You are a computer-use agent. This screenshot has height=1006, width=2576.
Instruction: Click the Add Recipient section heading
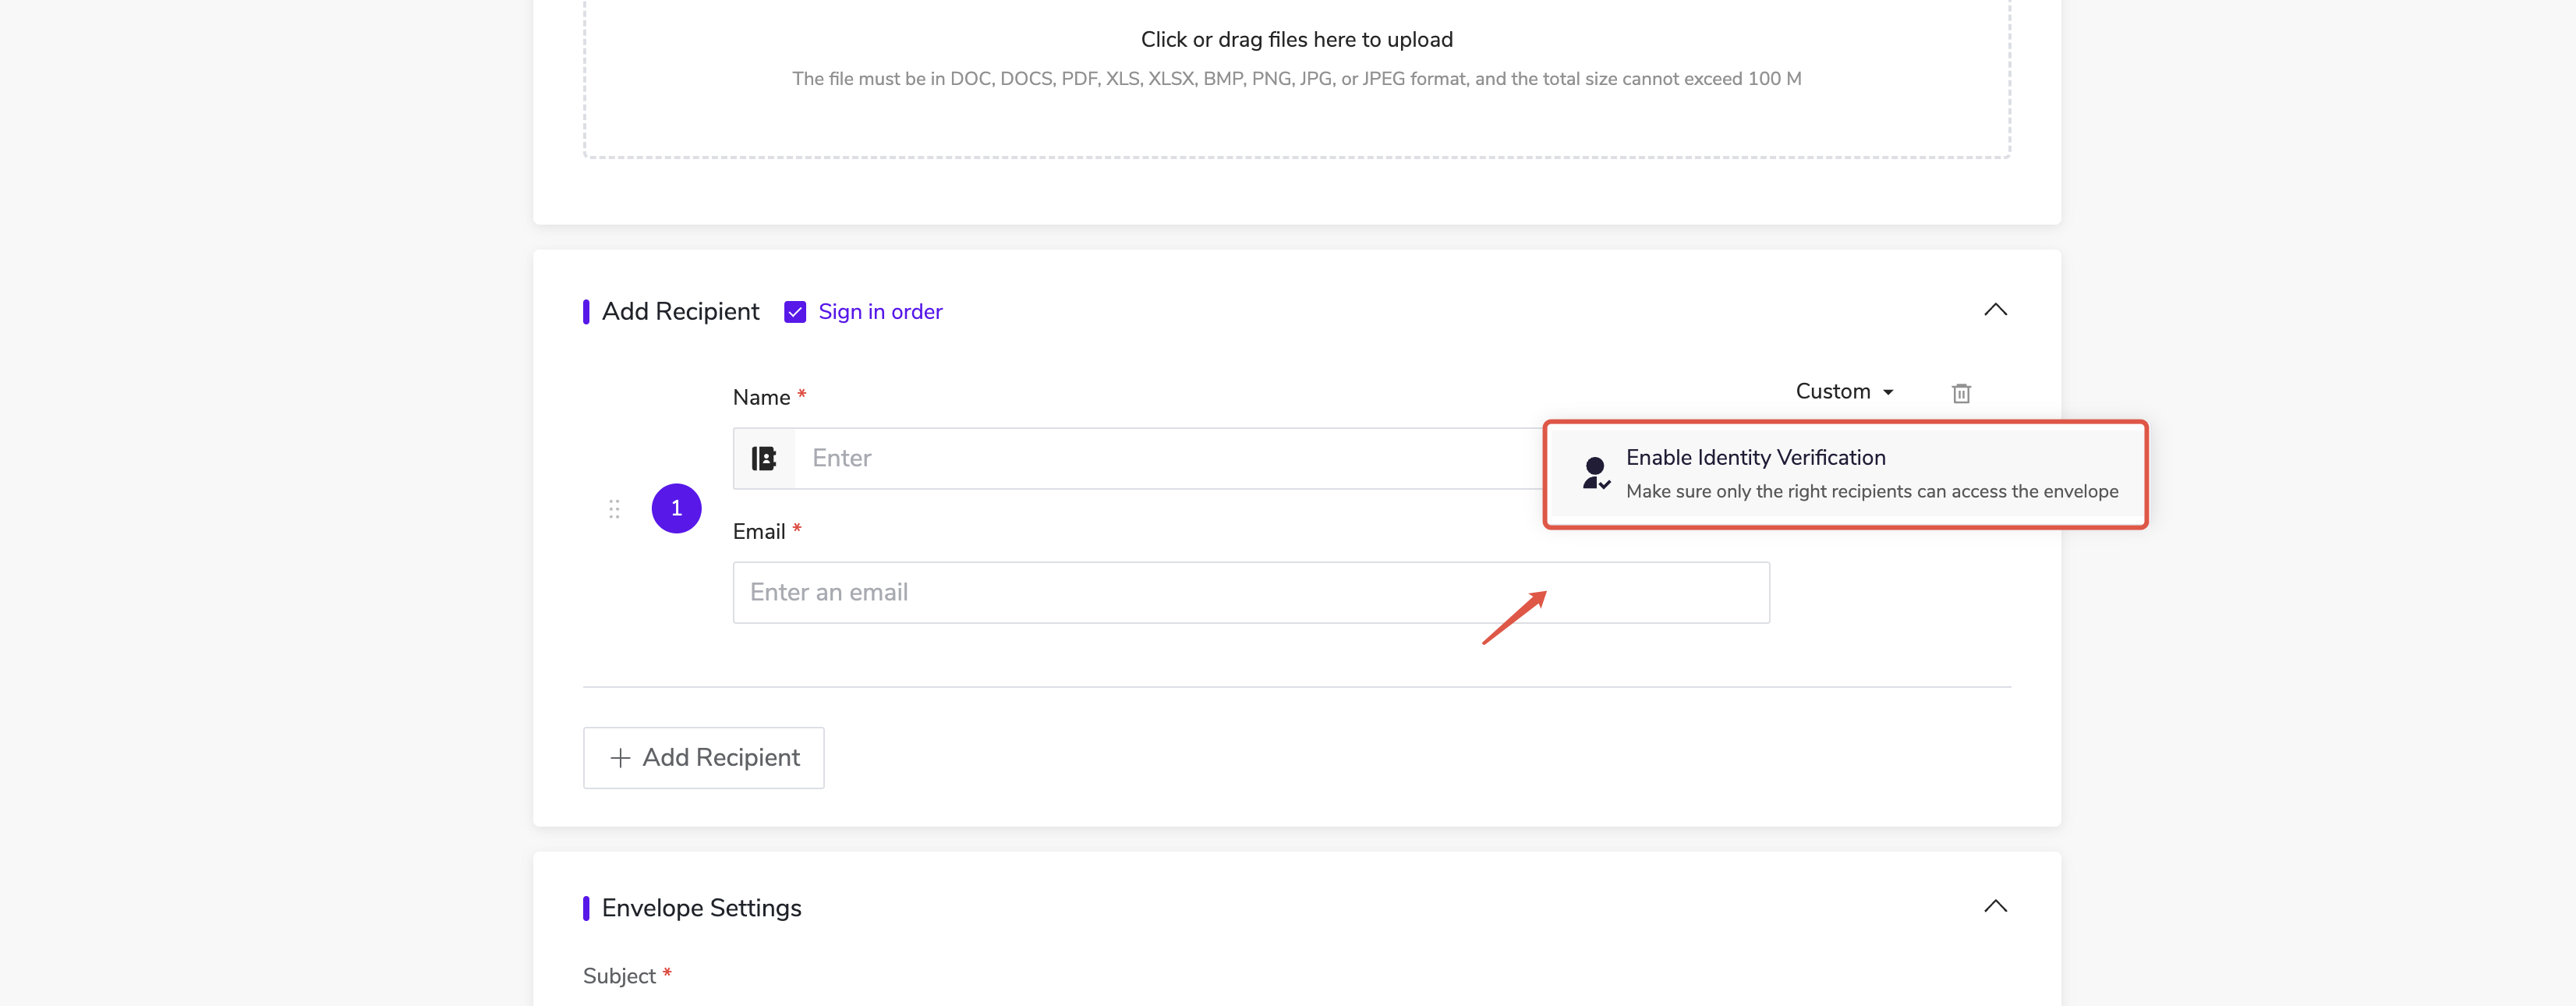[x=680, y=312]
